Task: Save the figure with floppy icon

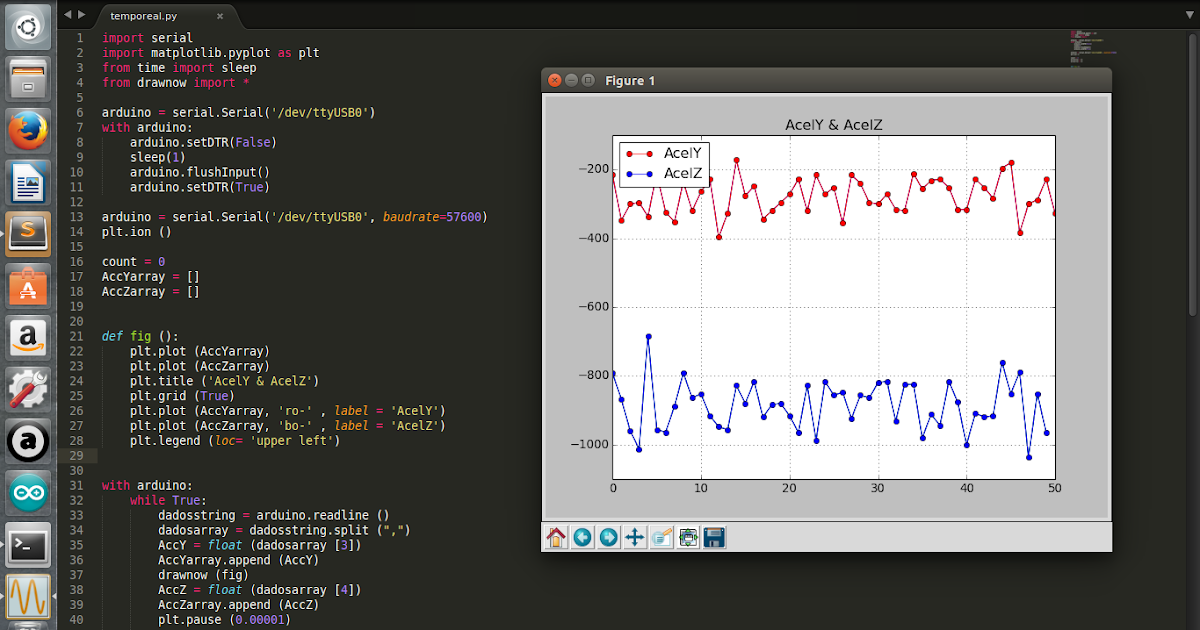Action: point(714,537)
